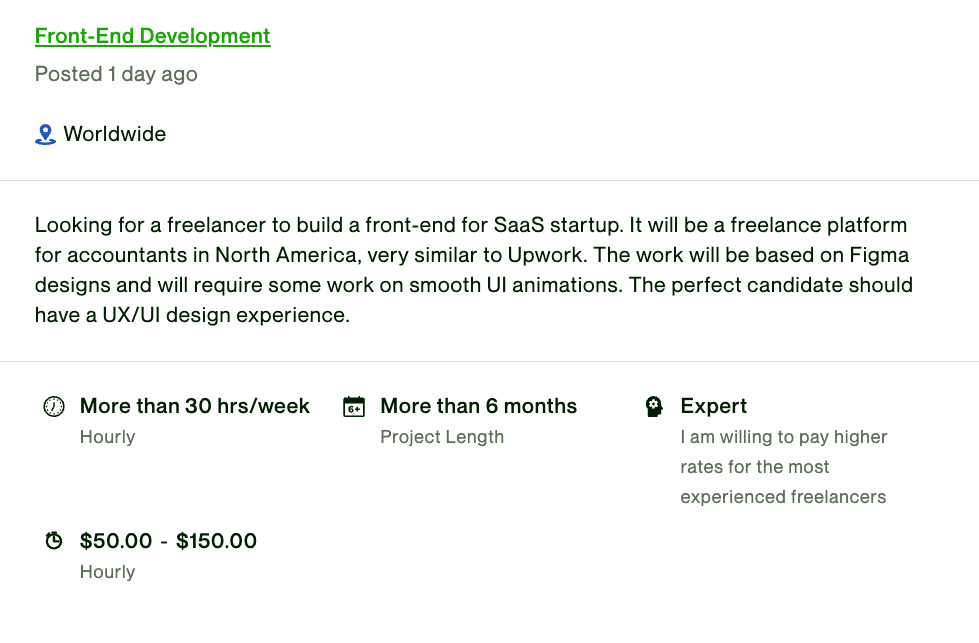
Task: Click the 'willing to pay higher rates' note
Action: tap(784, 467)
